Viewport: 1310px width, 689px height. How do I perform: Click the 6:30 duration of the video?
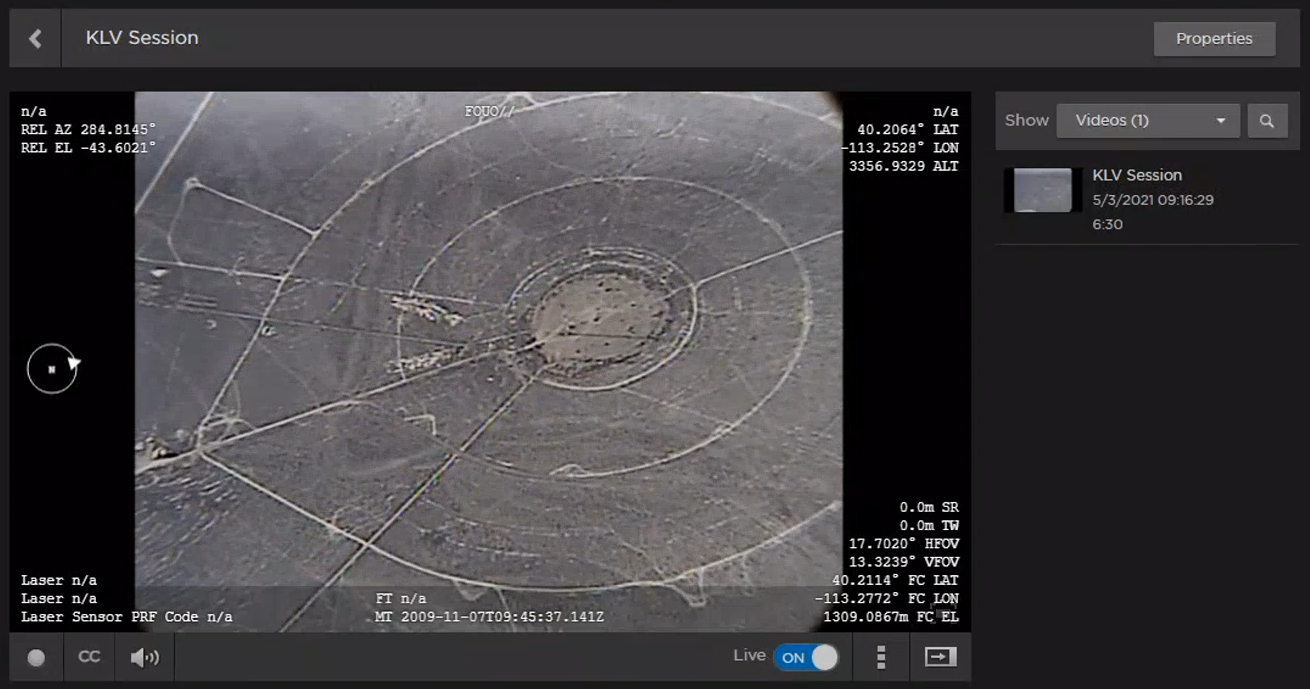pos(1107,225)
